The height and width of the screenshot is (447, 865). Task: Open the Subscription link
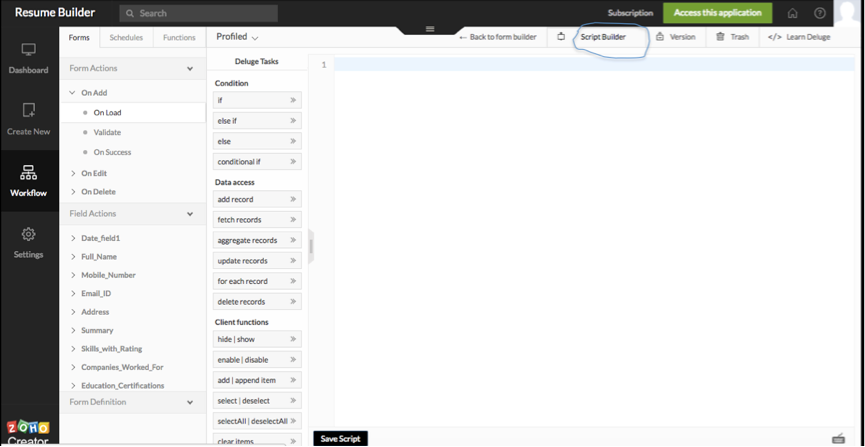631,13
